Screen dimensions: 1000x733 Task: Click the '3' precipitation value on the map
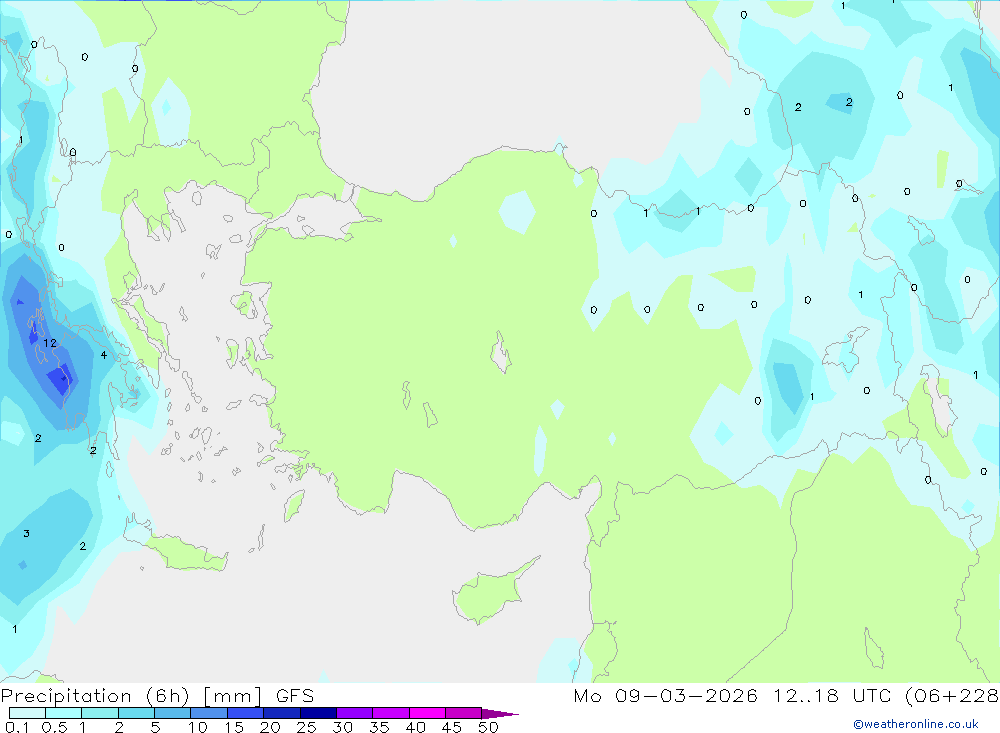point(26,533)
